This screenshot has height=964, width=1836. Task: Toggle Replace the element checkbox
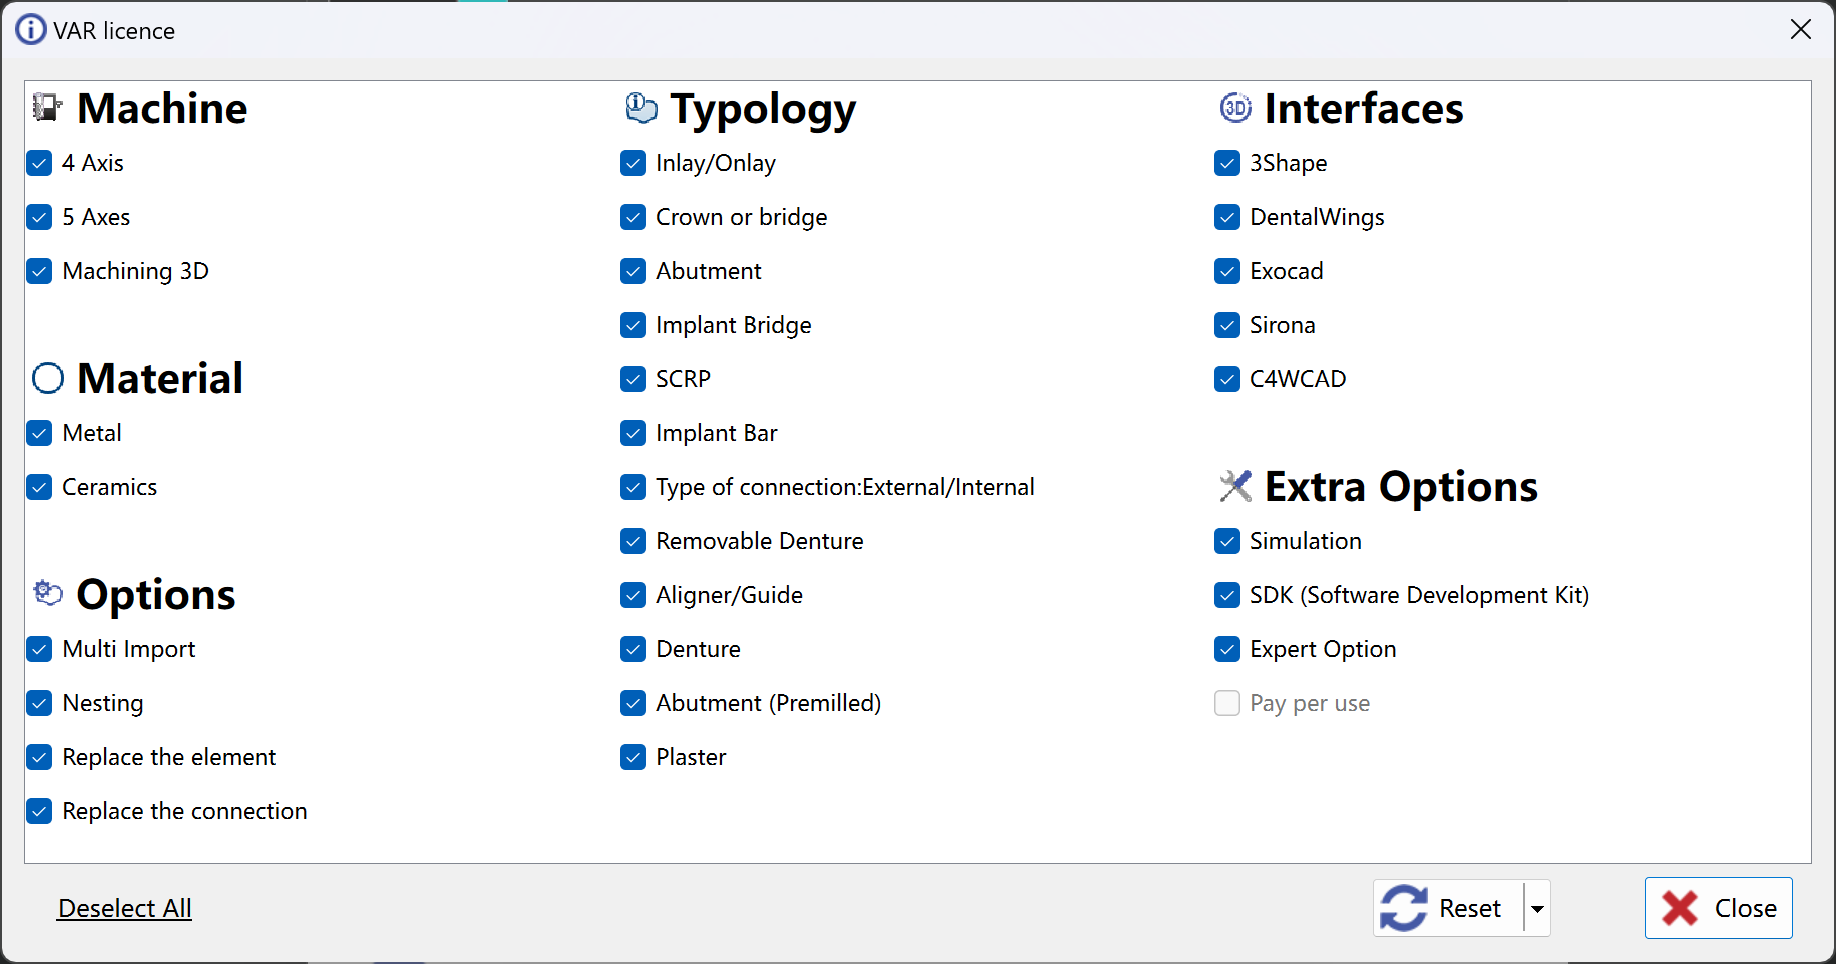(39, 757)
